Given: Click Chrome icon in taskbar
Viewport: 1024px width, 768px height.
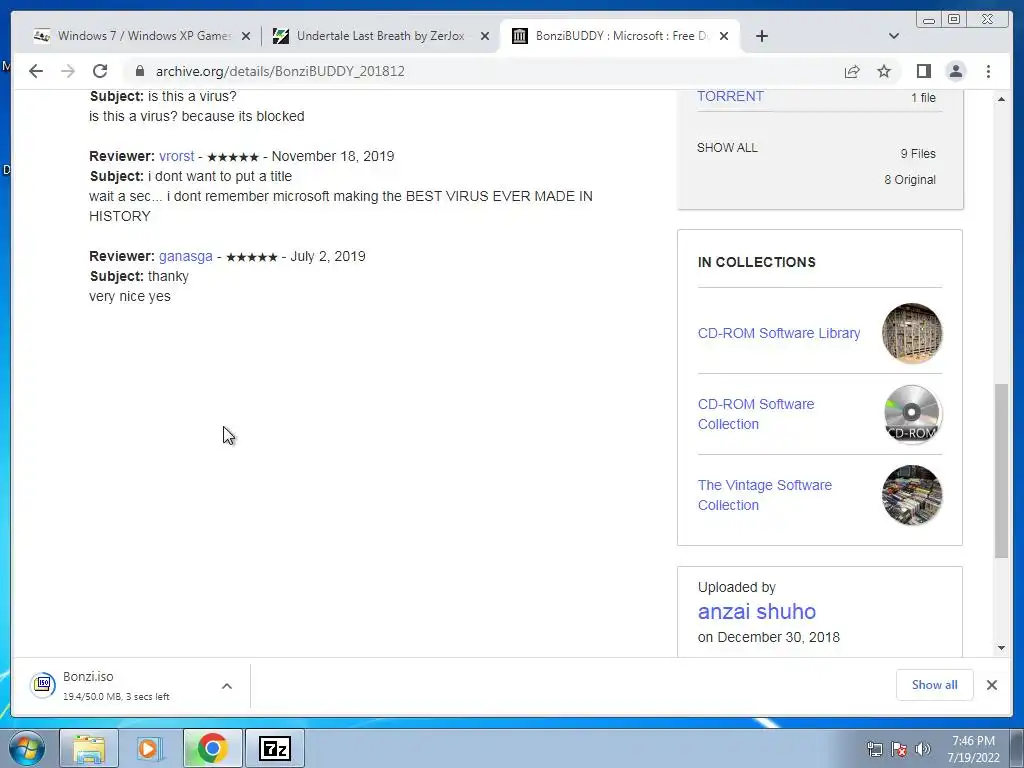Looking at the screenshot, I should click(x=212, y=748).
